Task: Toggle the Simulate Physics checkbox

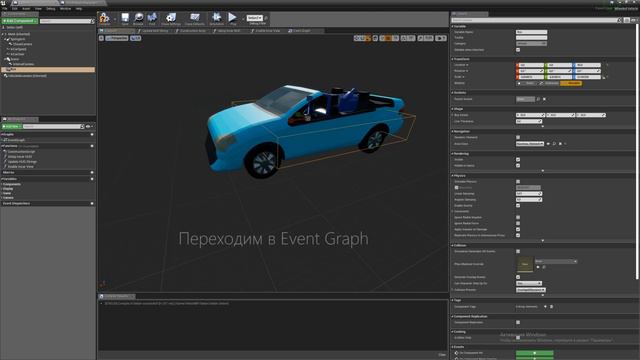Action: [518, 182]
